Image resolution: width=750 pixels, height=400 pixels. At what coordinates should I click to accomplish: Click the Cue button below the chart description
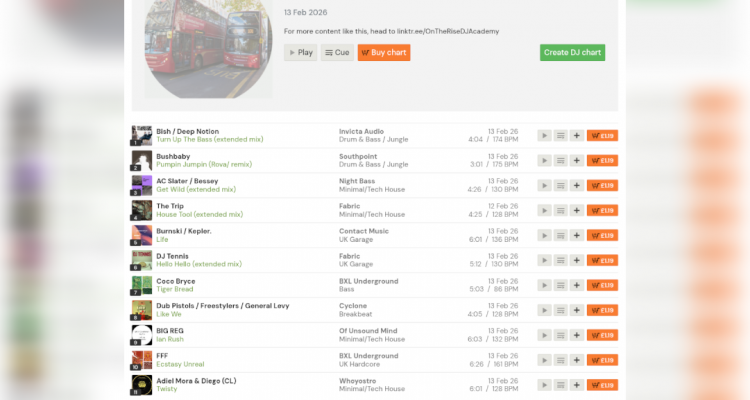pos(336,52)
